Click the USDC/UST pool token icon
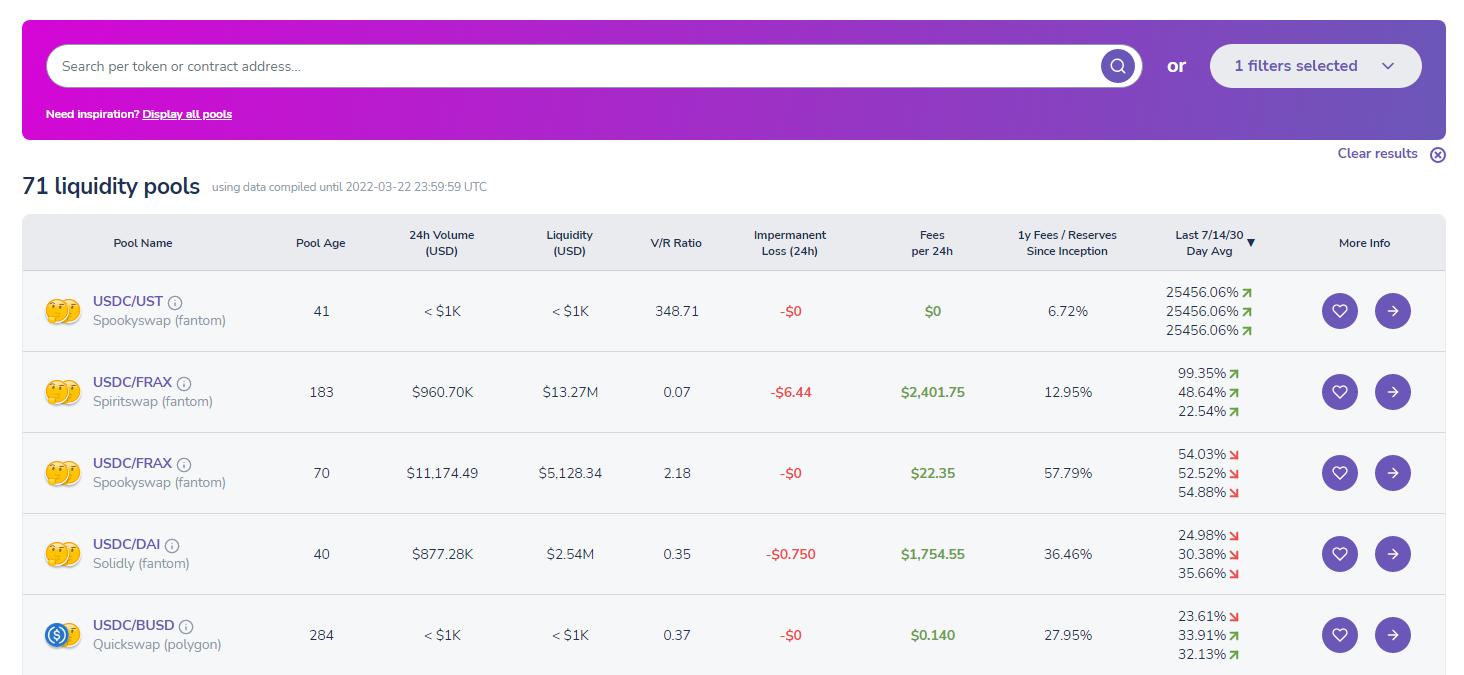Screen dimensions: 1464x675 tap(62, 311)
